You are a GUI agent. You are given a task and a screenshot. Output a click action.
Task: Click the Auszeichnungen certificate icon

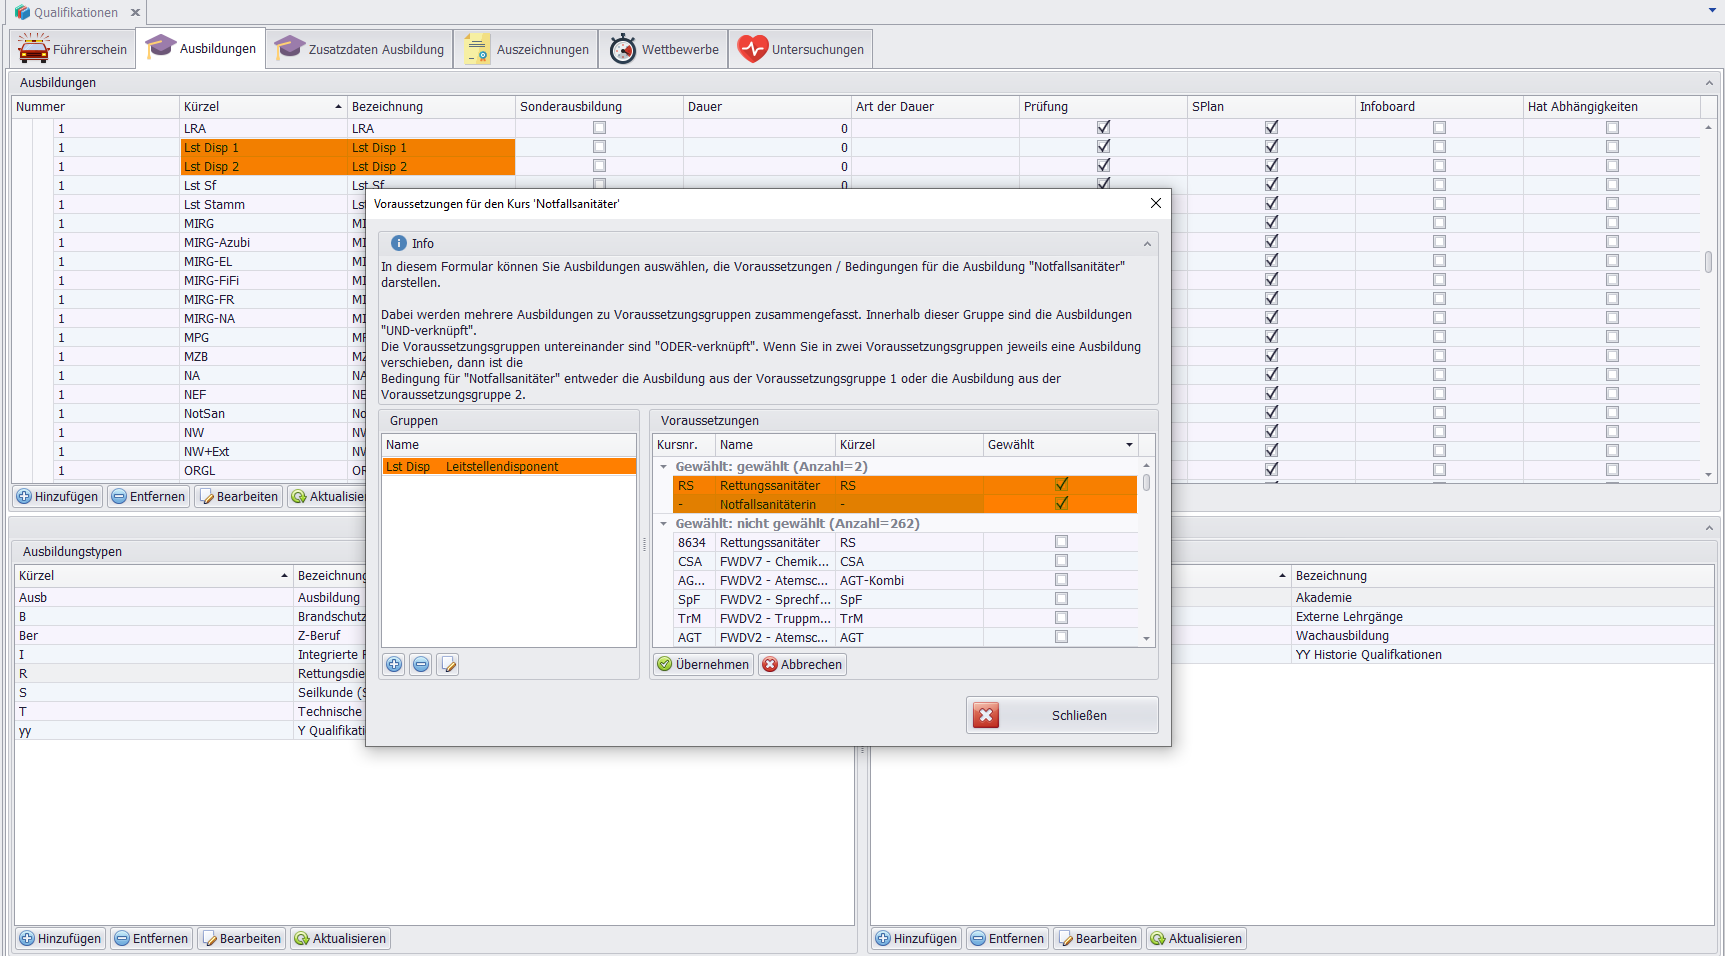(x=477, y=49)
